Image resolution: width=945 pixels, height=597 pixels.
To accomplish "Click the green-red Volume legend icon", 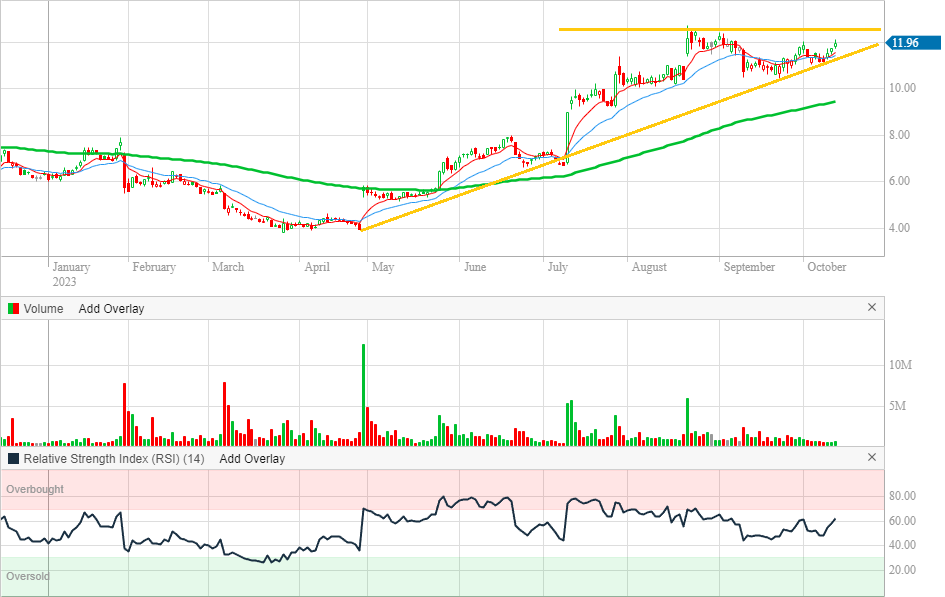I will pyautogui.click(x=13, y=309).
